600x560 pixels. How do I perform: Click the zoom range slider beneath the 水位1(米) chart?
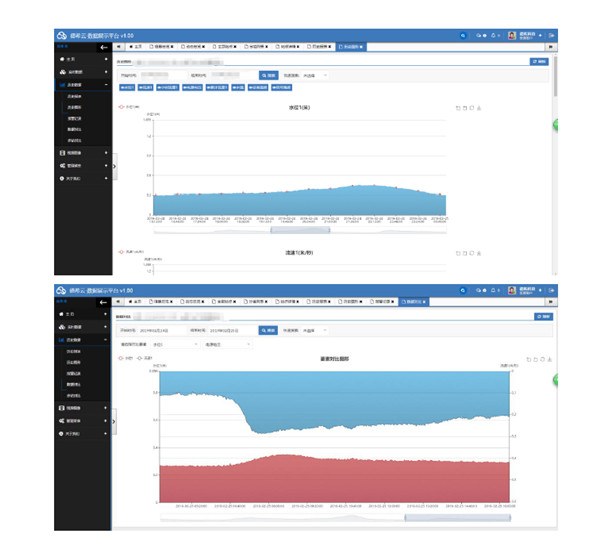point(285,230)
